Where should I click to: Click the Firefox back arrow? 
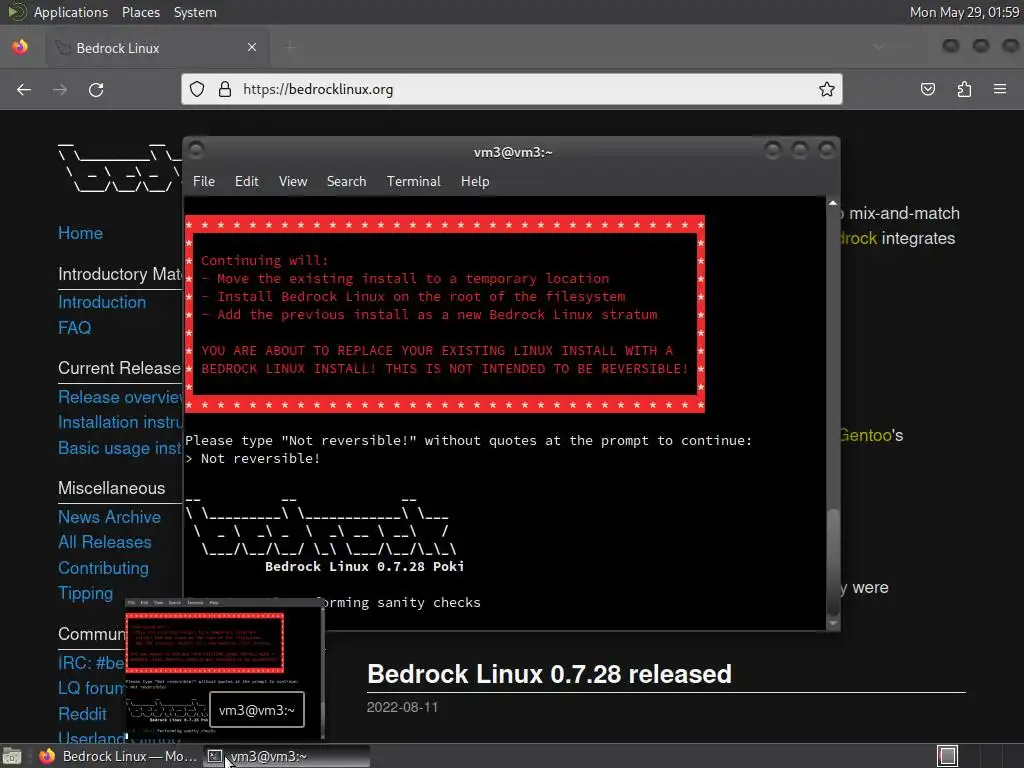click(x=24, y=89)
